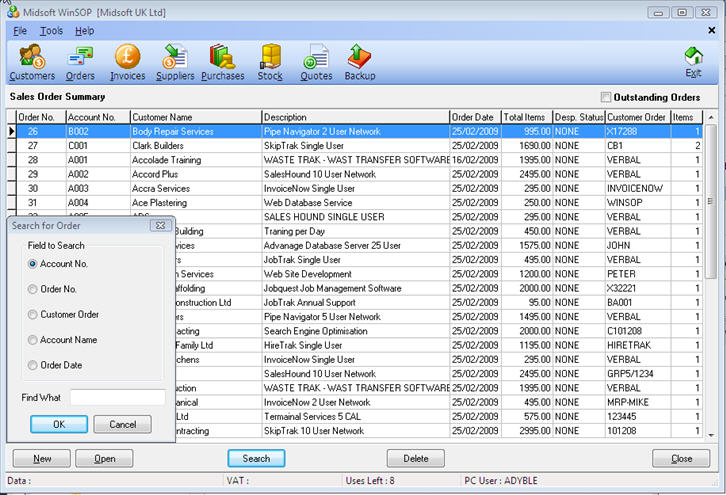Open the Orders toolbar icon

(x=80, y=63)
